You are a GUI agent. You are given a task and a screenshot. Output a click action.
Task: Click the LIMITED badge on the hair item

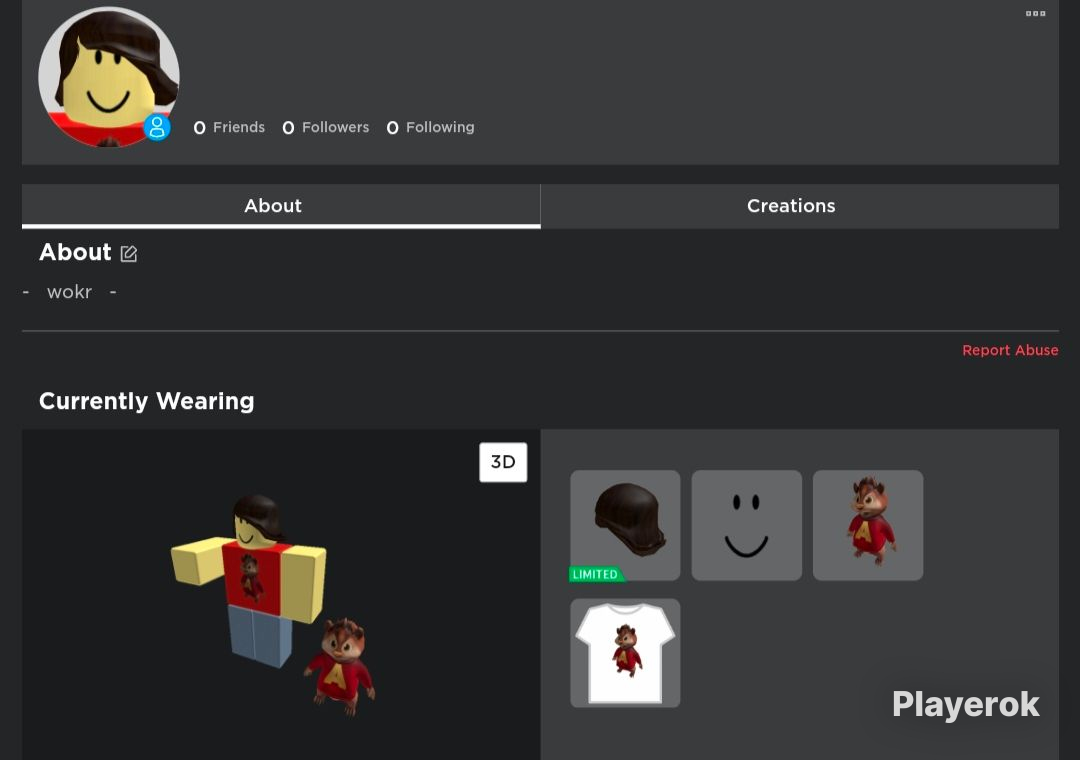click(596, 574)
